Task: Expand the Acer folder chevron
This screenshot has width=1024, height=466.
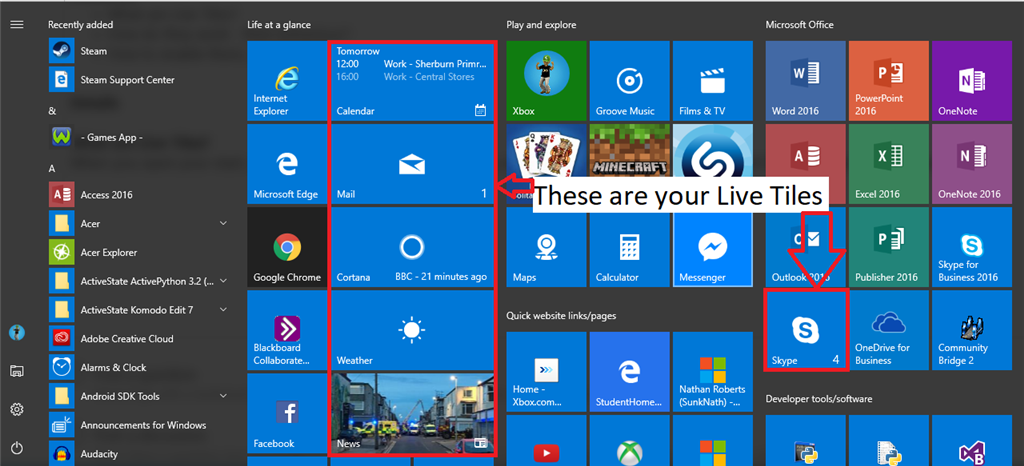Action: point(223,223)
